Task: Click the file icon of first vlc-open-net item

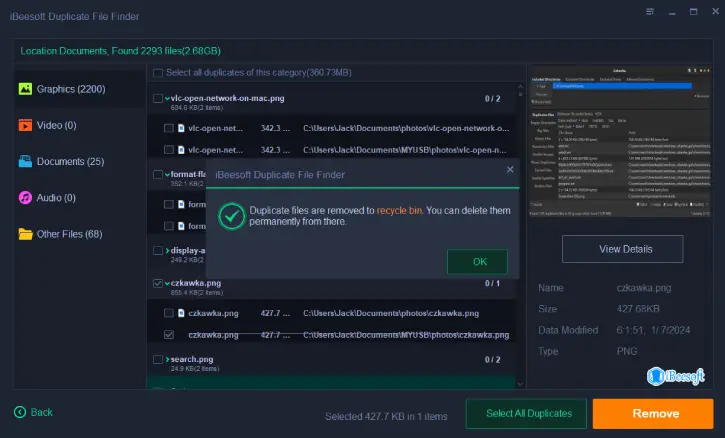Action: 181,128
